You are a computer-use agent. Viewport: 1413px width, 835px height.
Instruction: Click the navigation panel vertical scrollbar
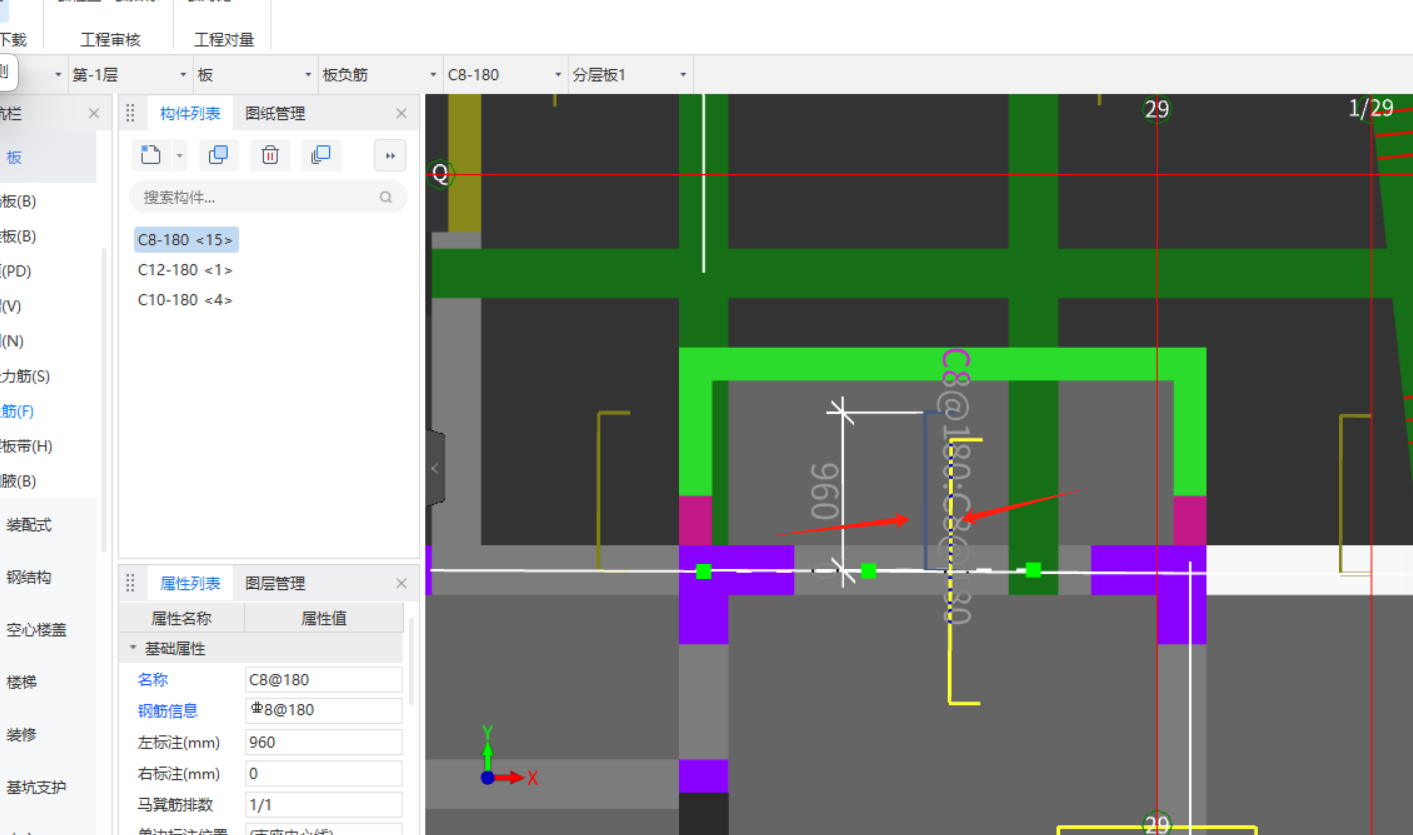click(104, 400)
